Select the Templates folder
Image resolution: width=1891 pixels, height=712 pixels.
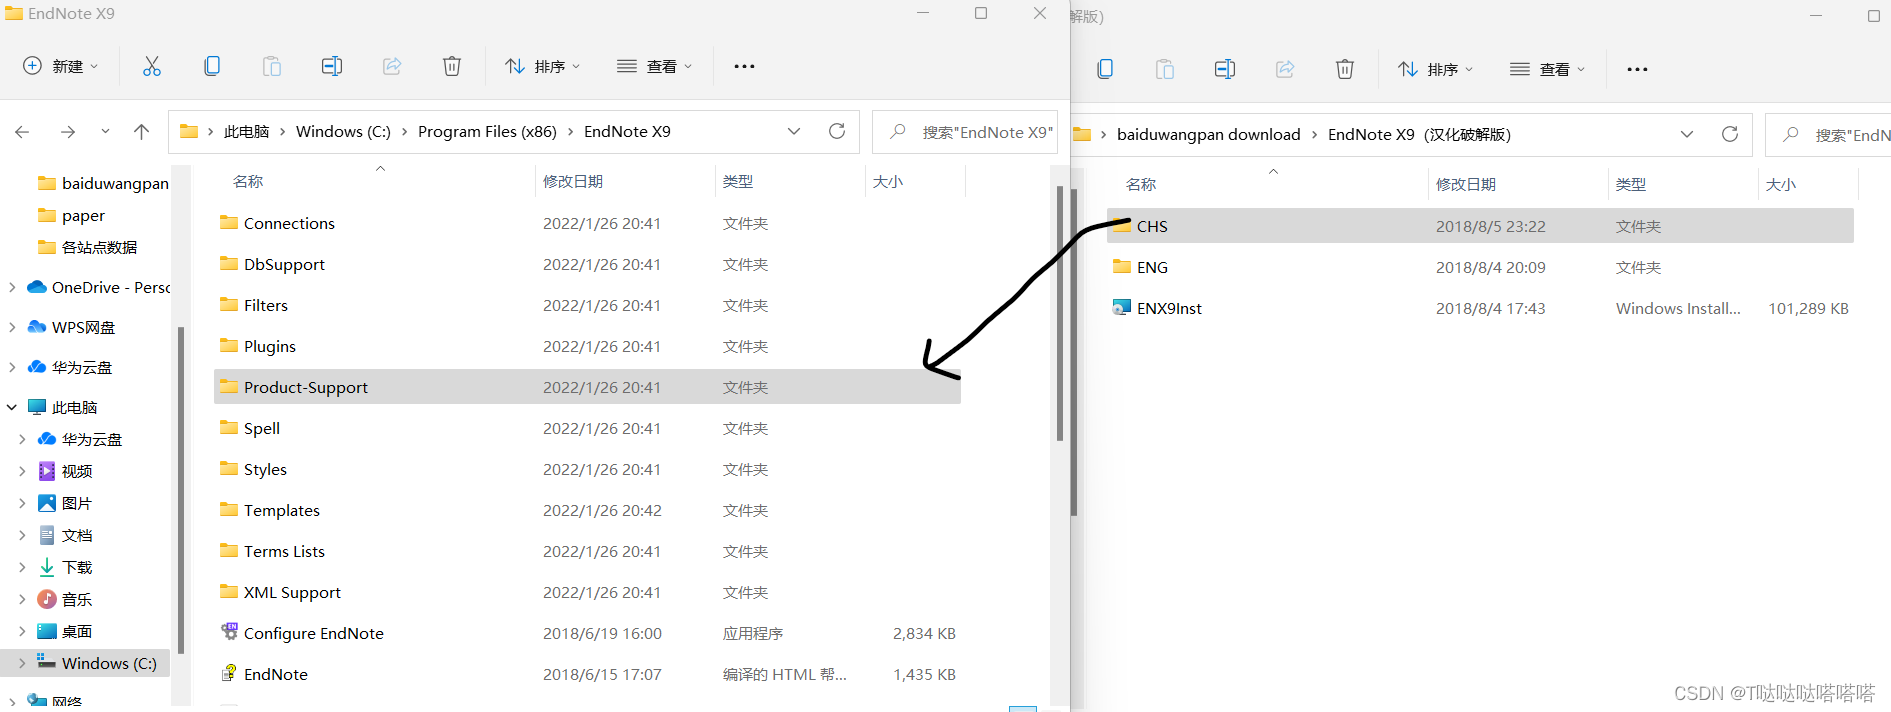[587, 510]
